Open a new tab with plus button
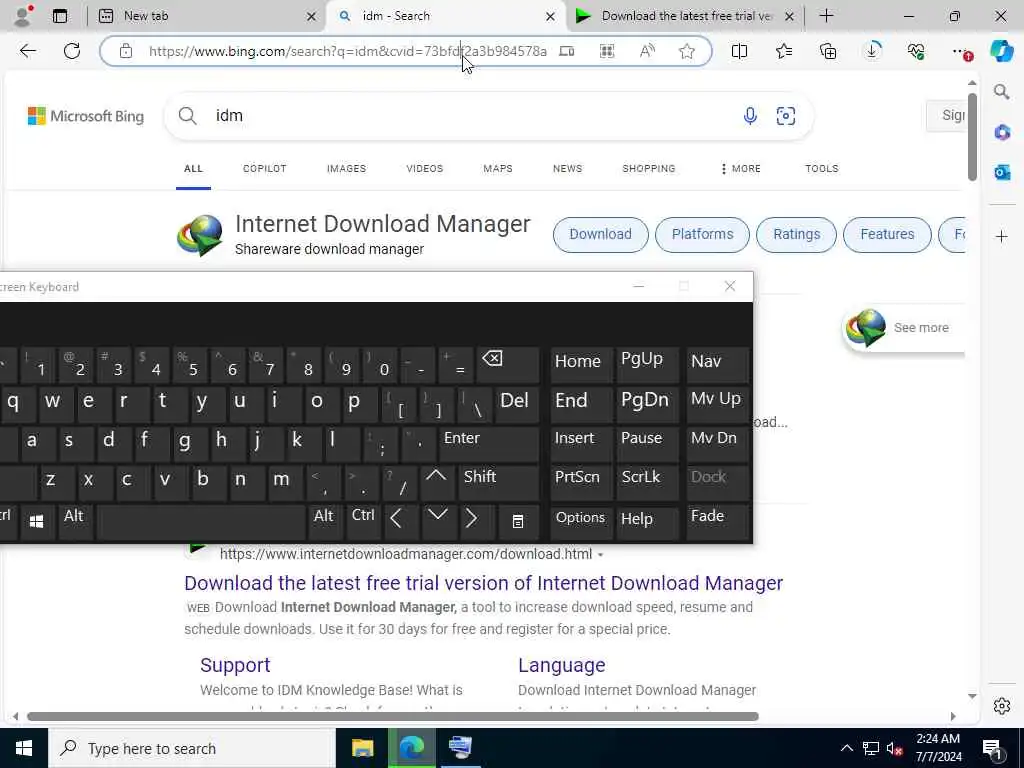This screenshot has height=768, width=1024. [x=826, y=16]
